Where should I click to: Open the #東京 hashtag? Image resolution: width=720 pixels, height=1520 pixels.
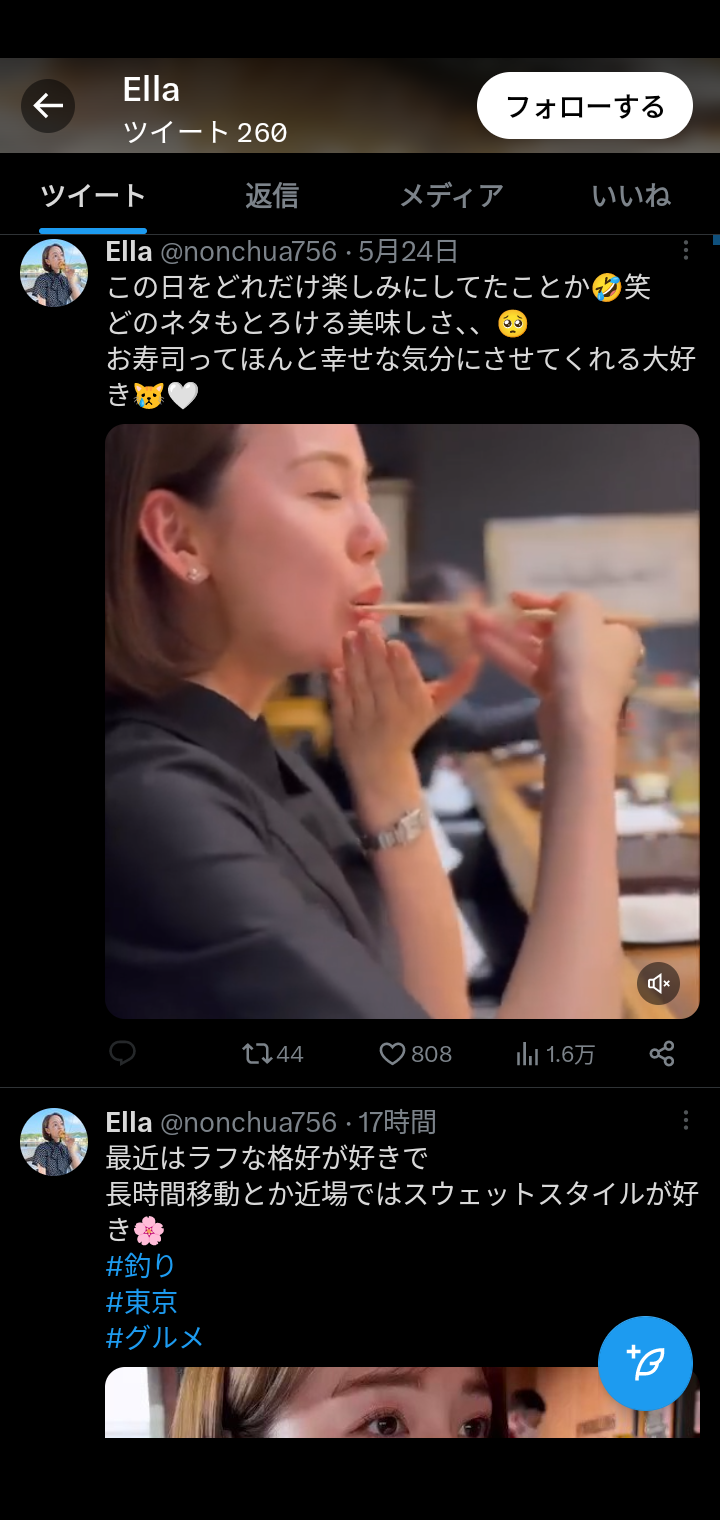pyautogui.click(x=141, y=1302)
